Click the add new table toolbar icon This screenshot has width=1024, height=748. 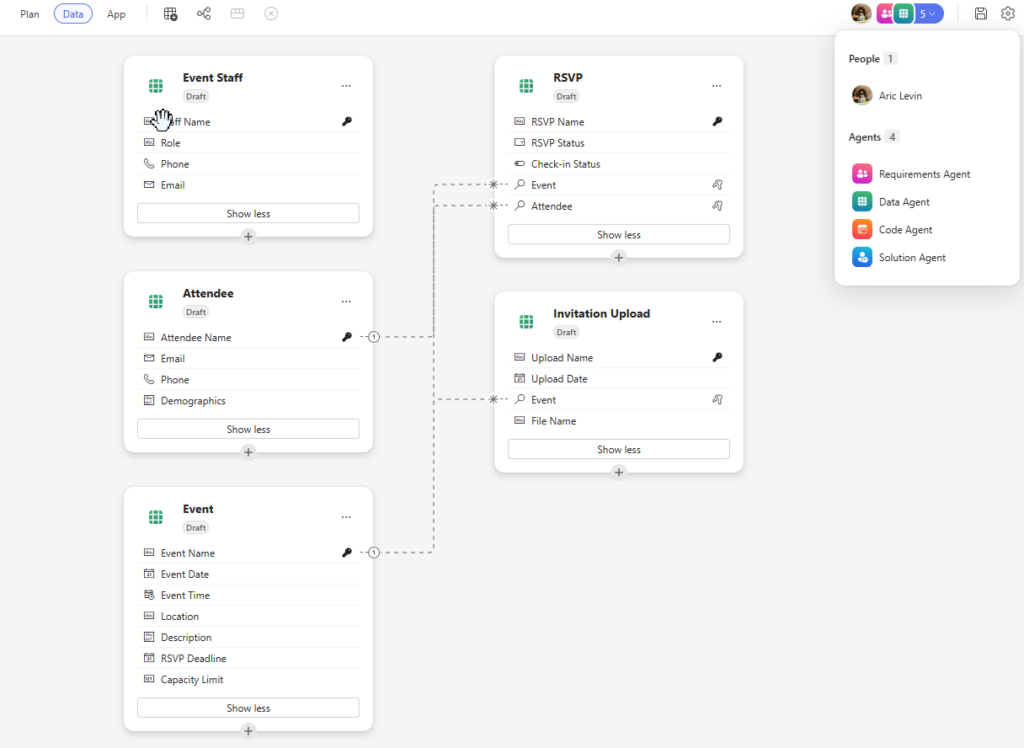click(x=171, y=14)
